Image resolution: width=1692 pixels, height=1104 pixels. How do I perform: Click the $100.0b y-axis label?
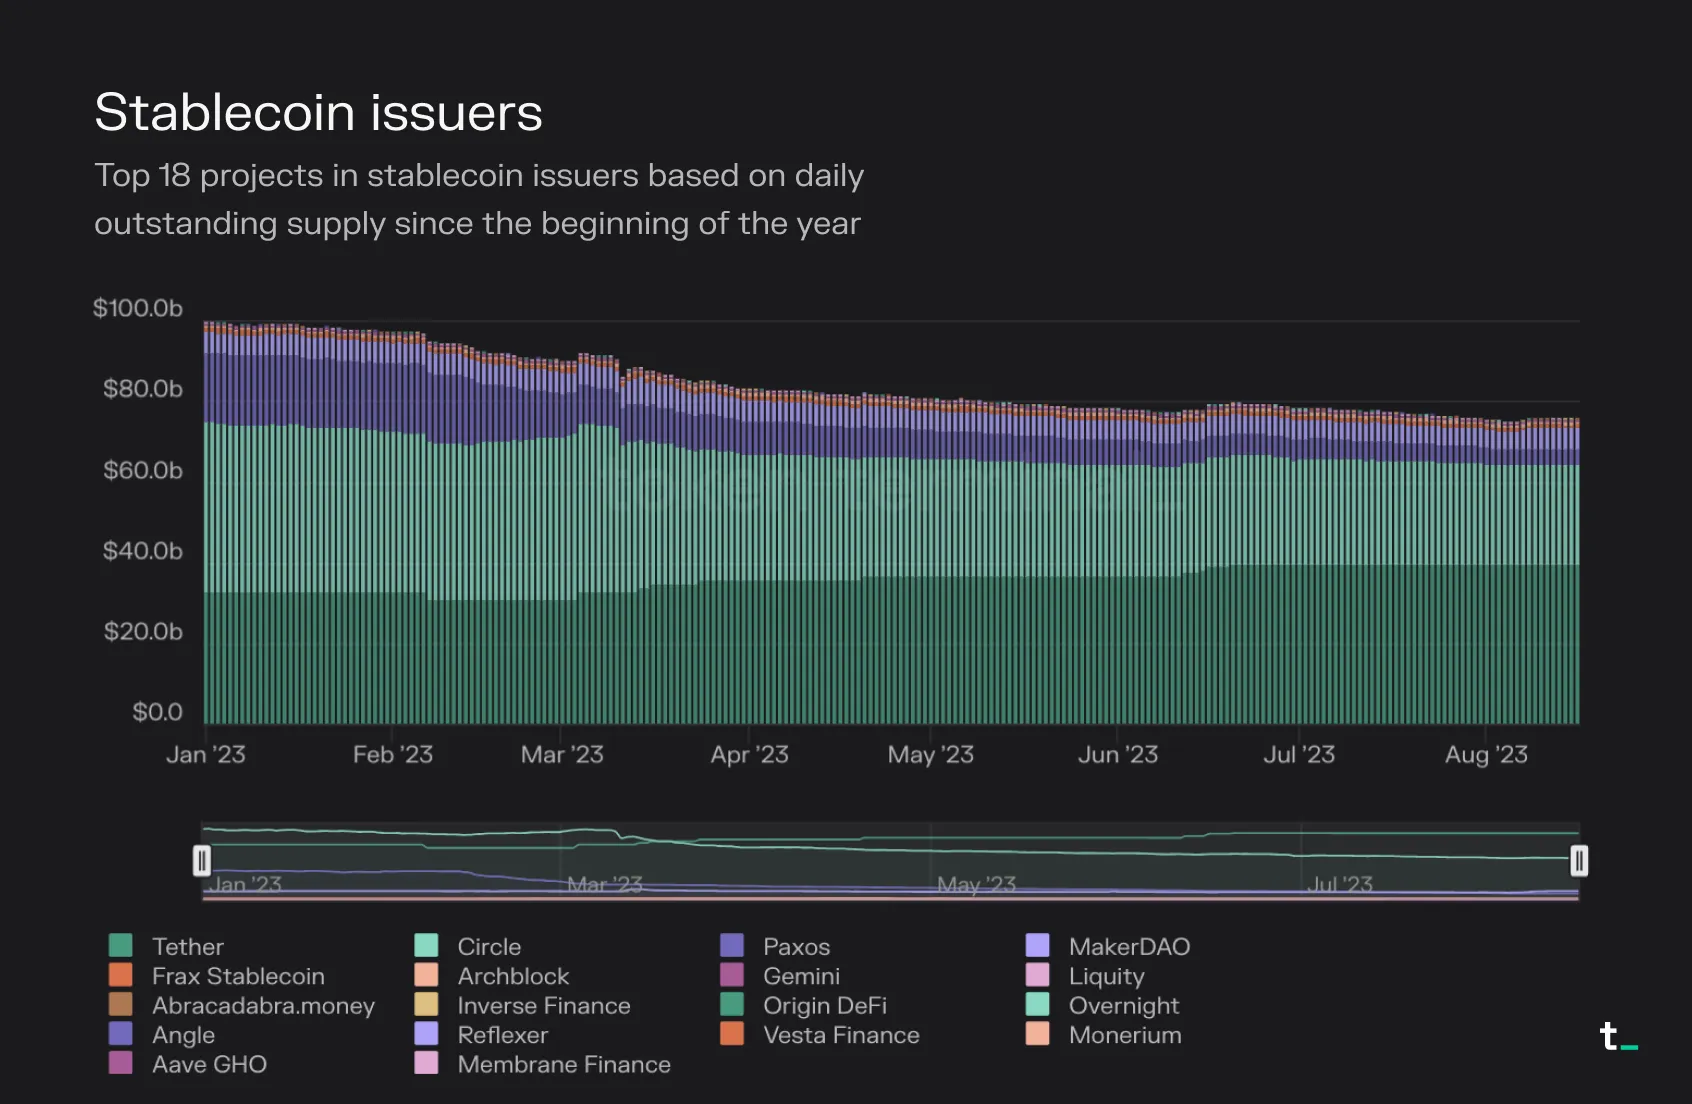[138, 308]
